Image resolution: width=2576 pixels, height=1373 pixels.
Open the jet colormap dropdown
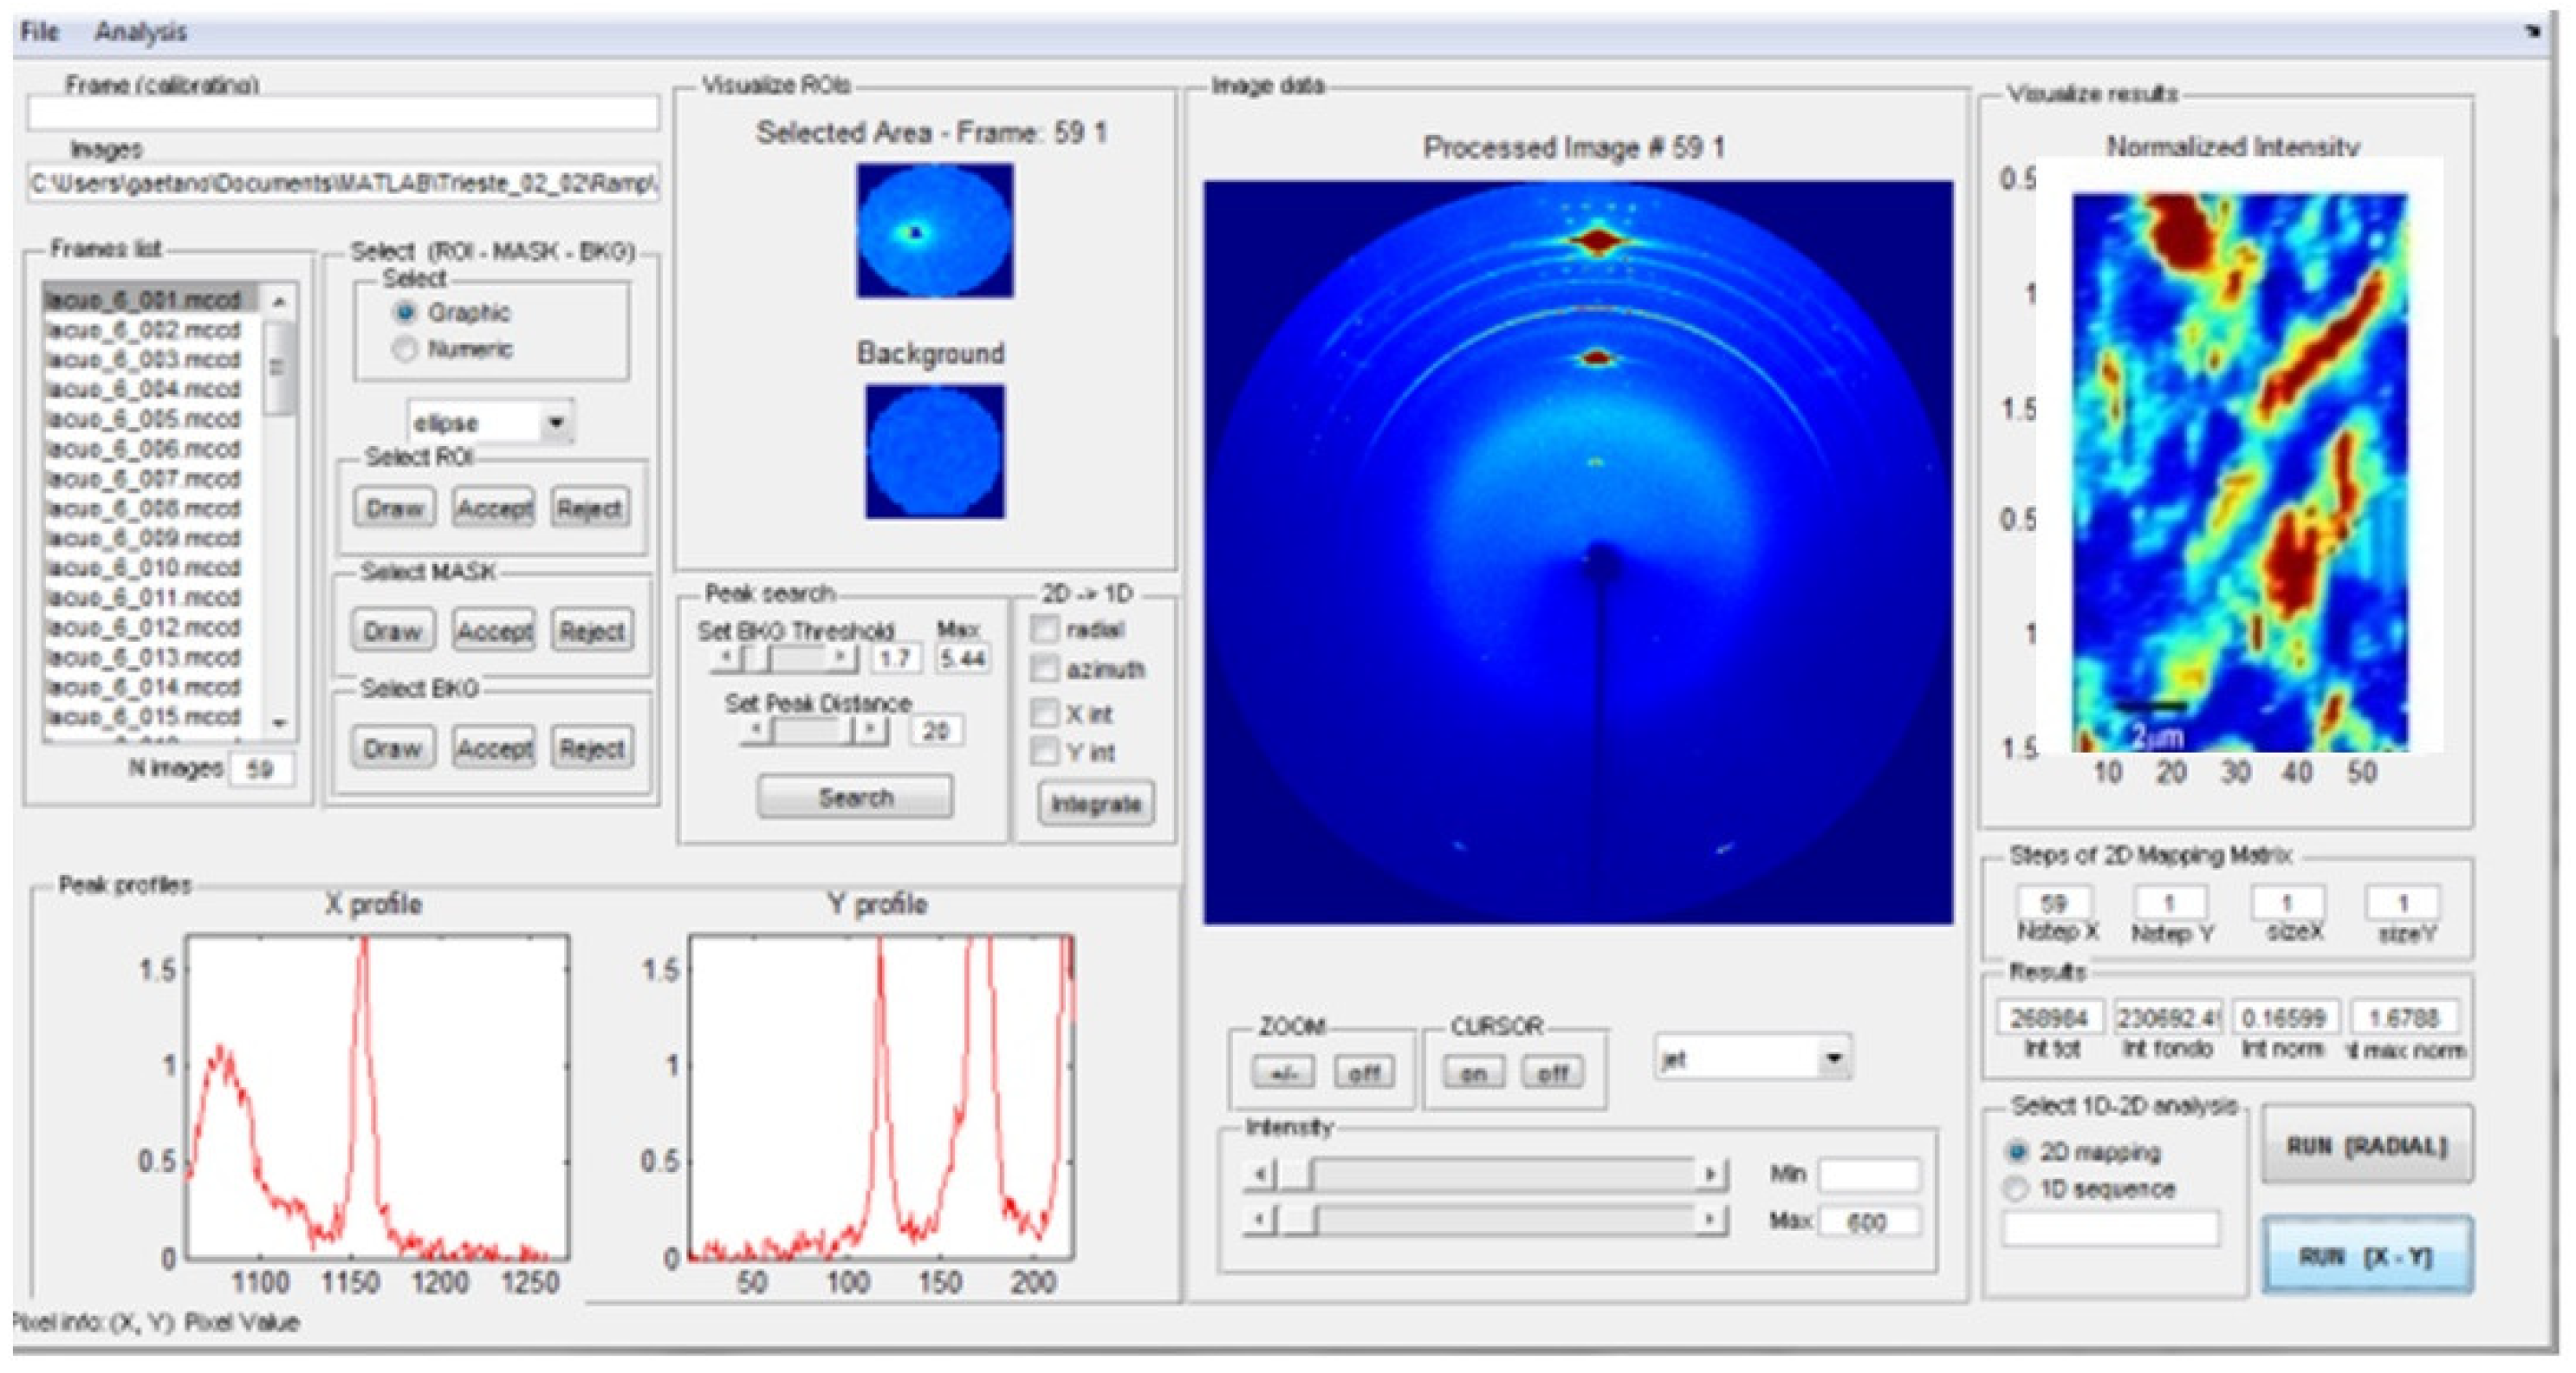tap(1751, 1059)
